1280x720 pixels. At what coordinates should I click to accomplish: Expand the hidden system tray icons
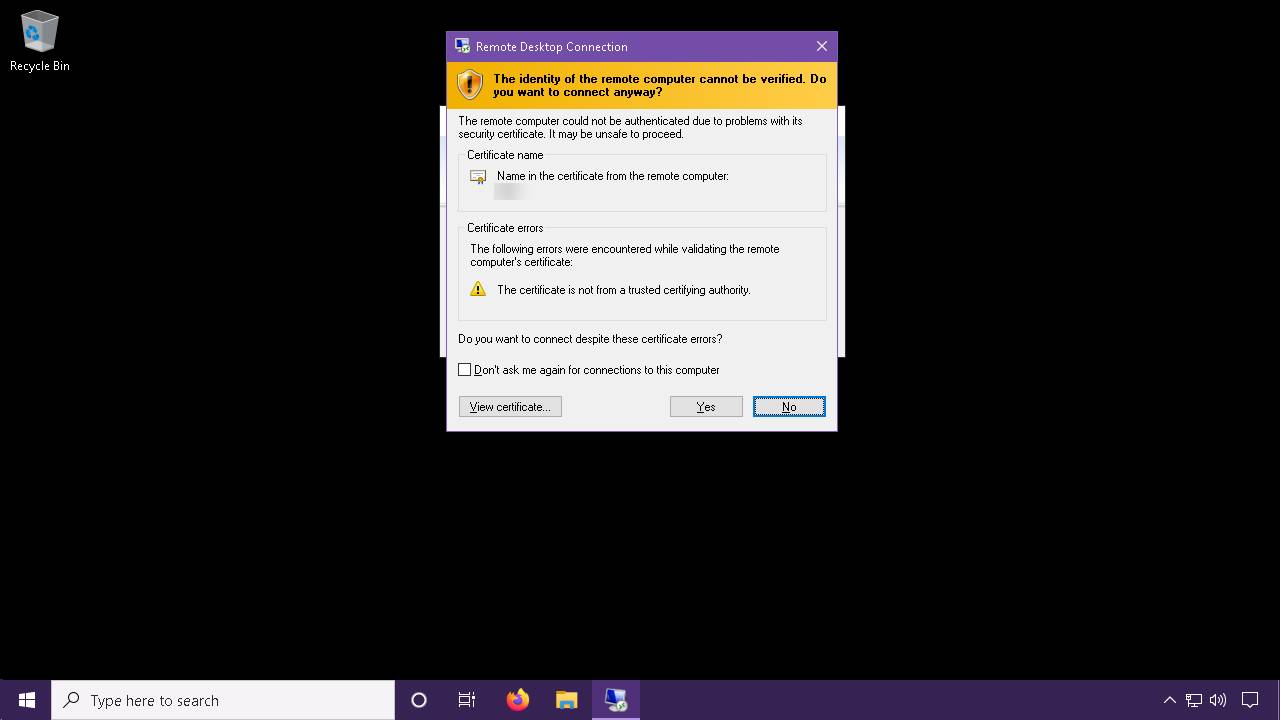pyautogui.click(x=1169, y=700)
